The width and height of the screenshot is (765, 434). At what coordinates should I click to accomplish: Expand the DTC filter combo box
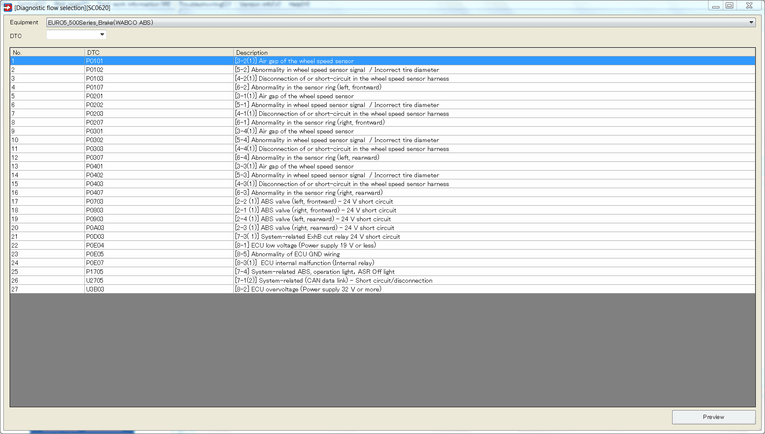[102, 35]
